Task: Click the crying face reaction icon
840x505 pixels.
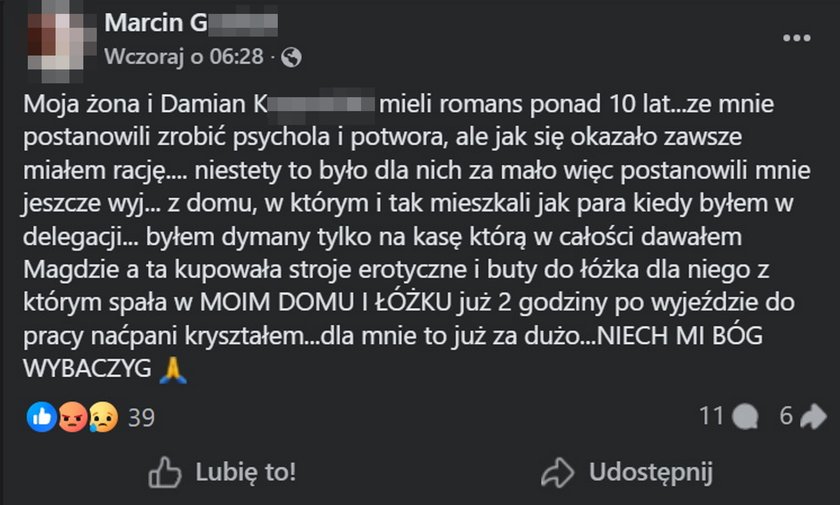Action: [100, 416]
